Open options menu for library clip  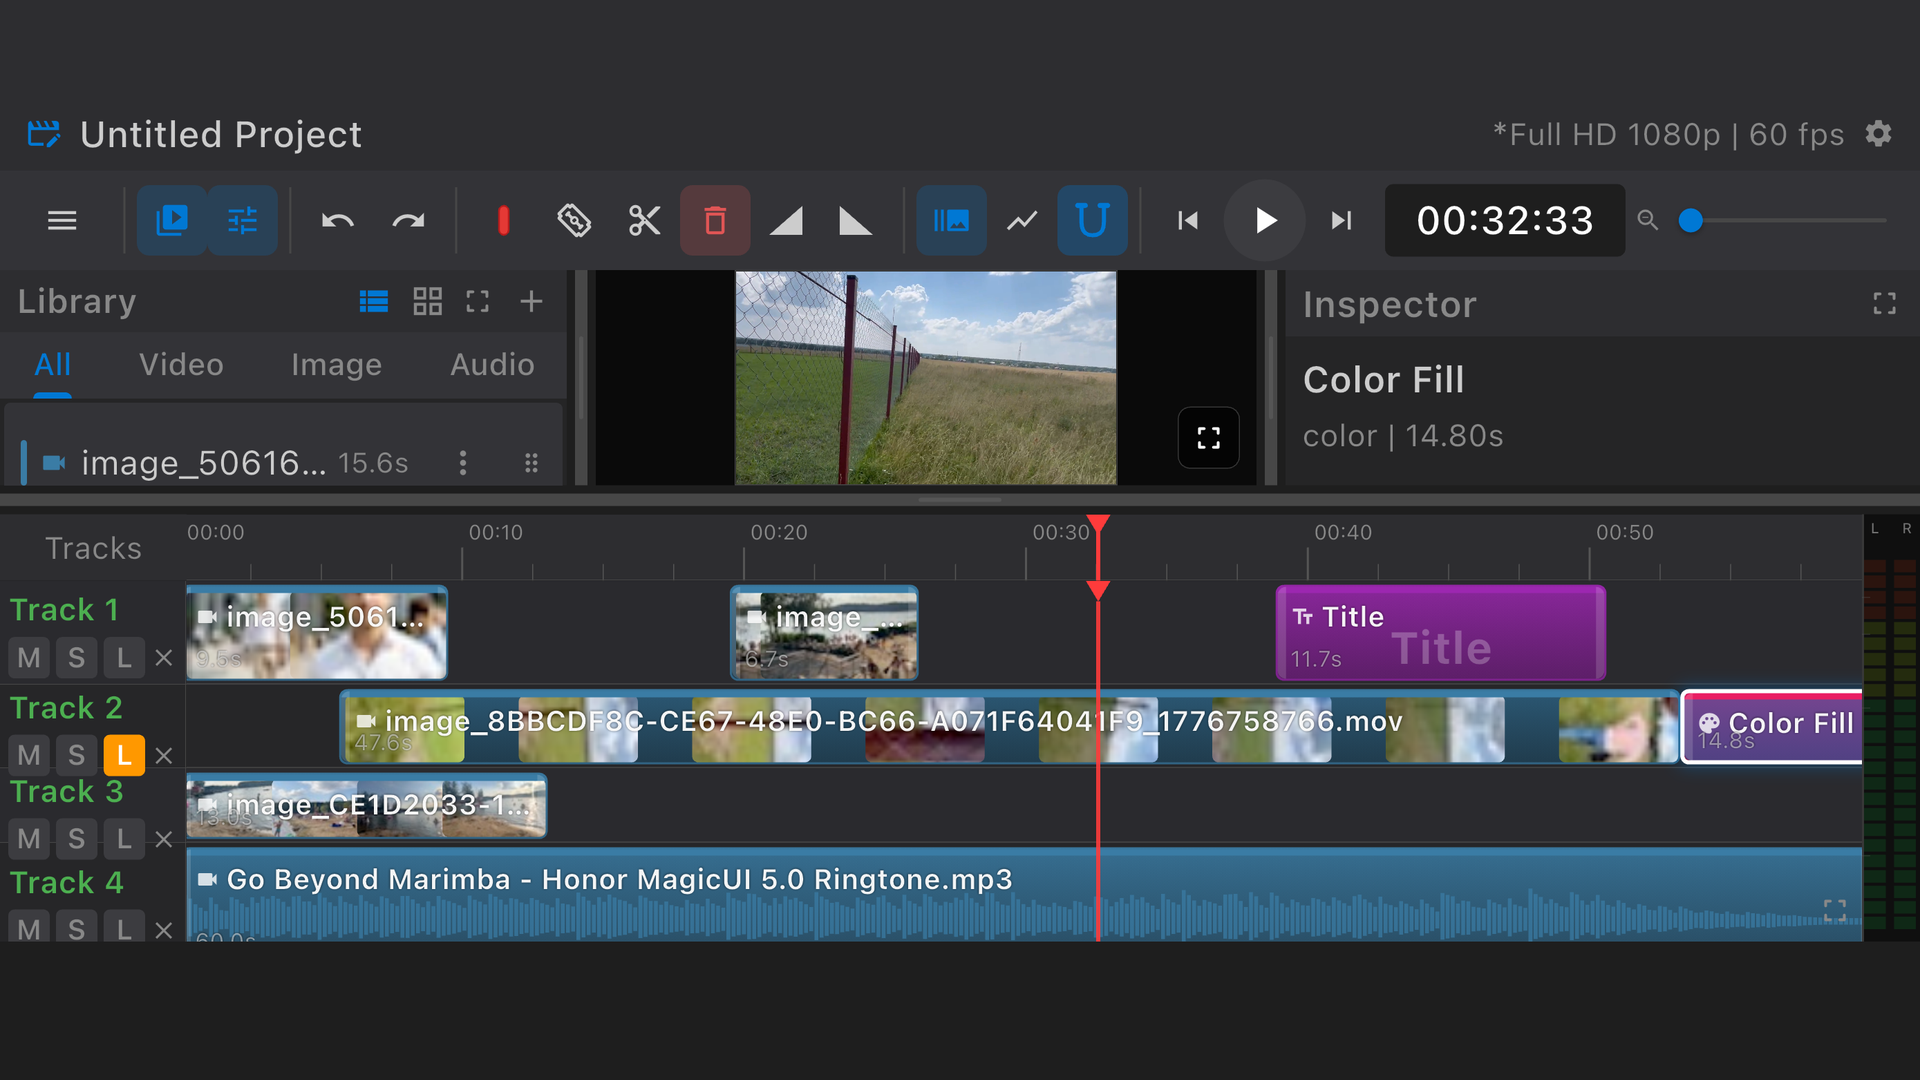pos(462,463)
